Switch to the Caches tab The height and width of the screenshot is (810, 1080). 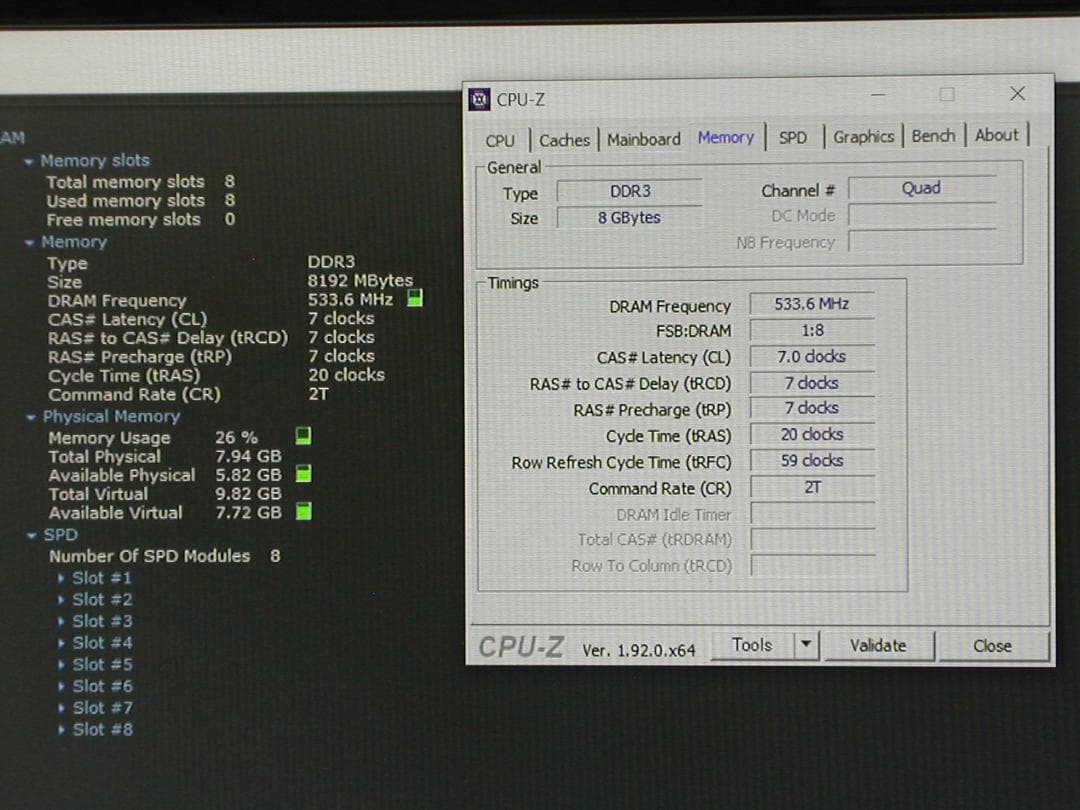(564, 140)
